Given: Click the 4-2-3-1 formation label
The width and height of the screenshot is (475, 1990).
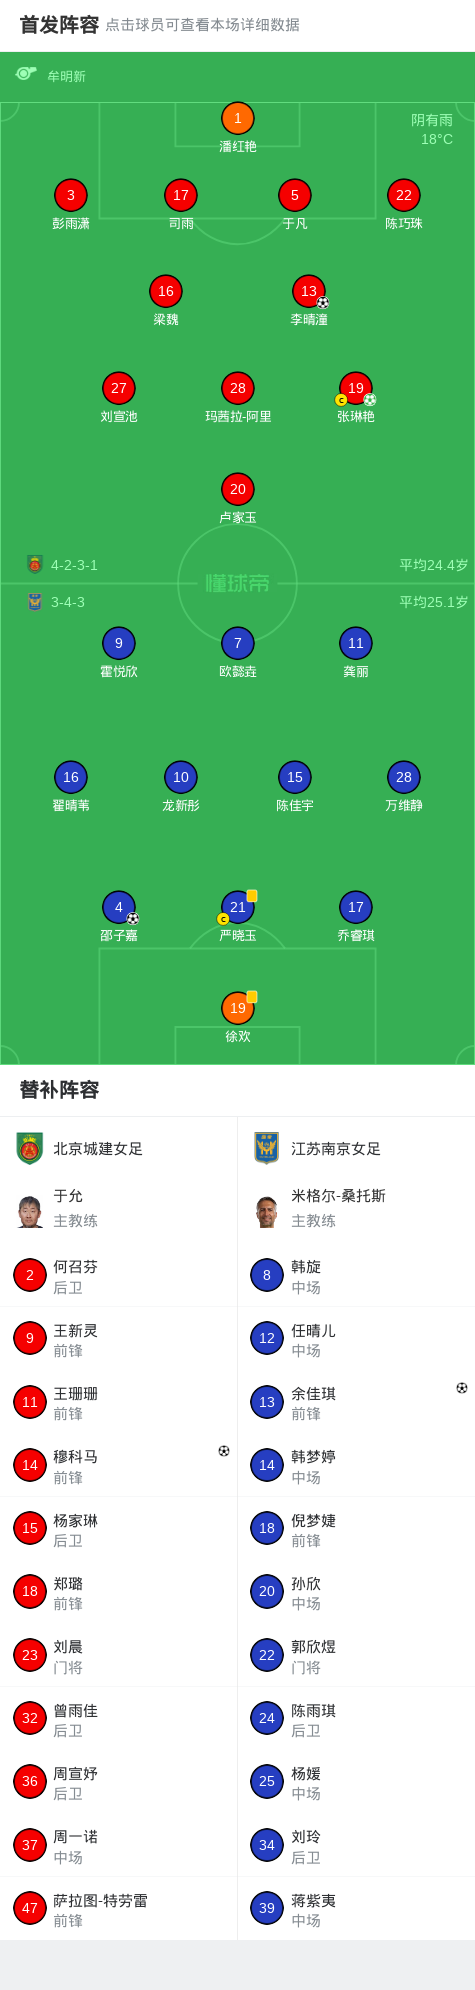Looking at the screenshot, I should (75, 565).
